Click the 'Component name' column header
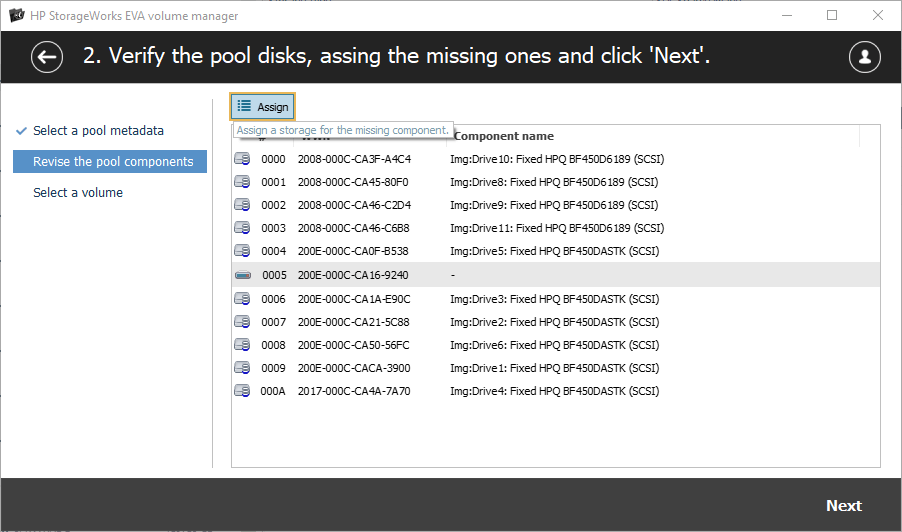Image resolution: width=902 pixels, height=532 pixels. (x=503, y=136)
